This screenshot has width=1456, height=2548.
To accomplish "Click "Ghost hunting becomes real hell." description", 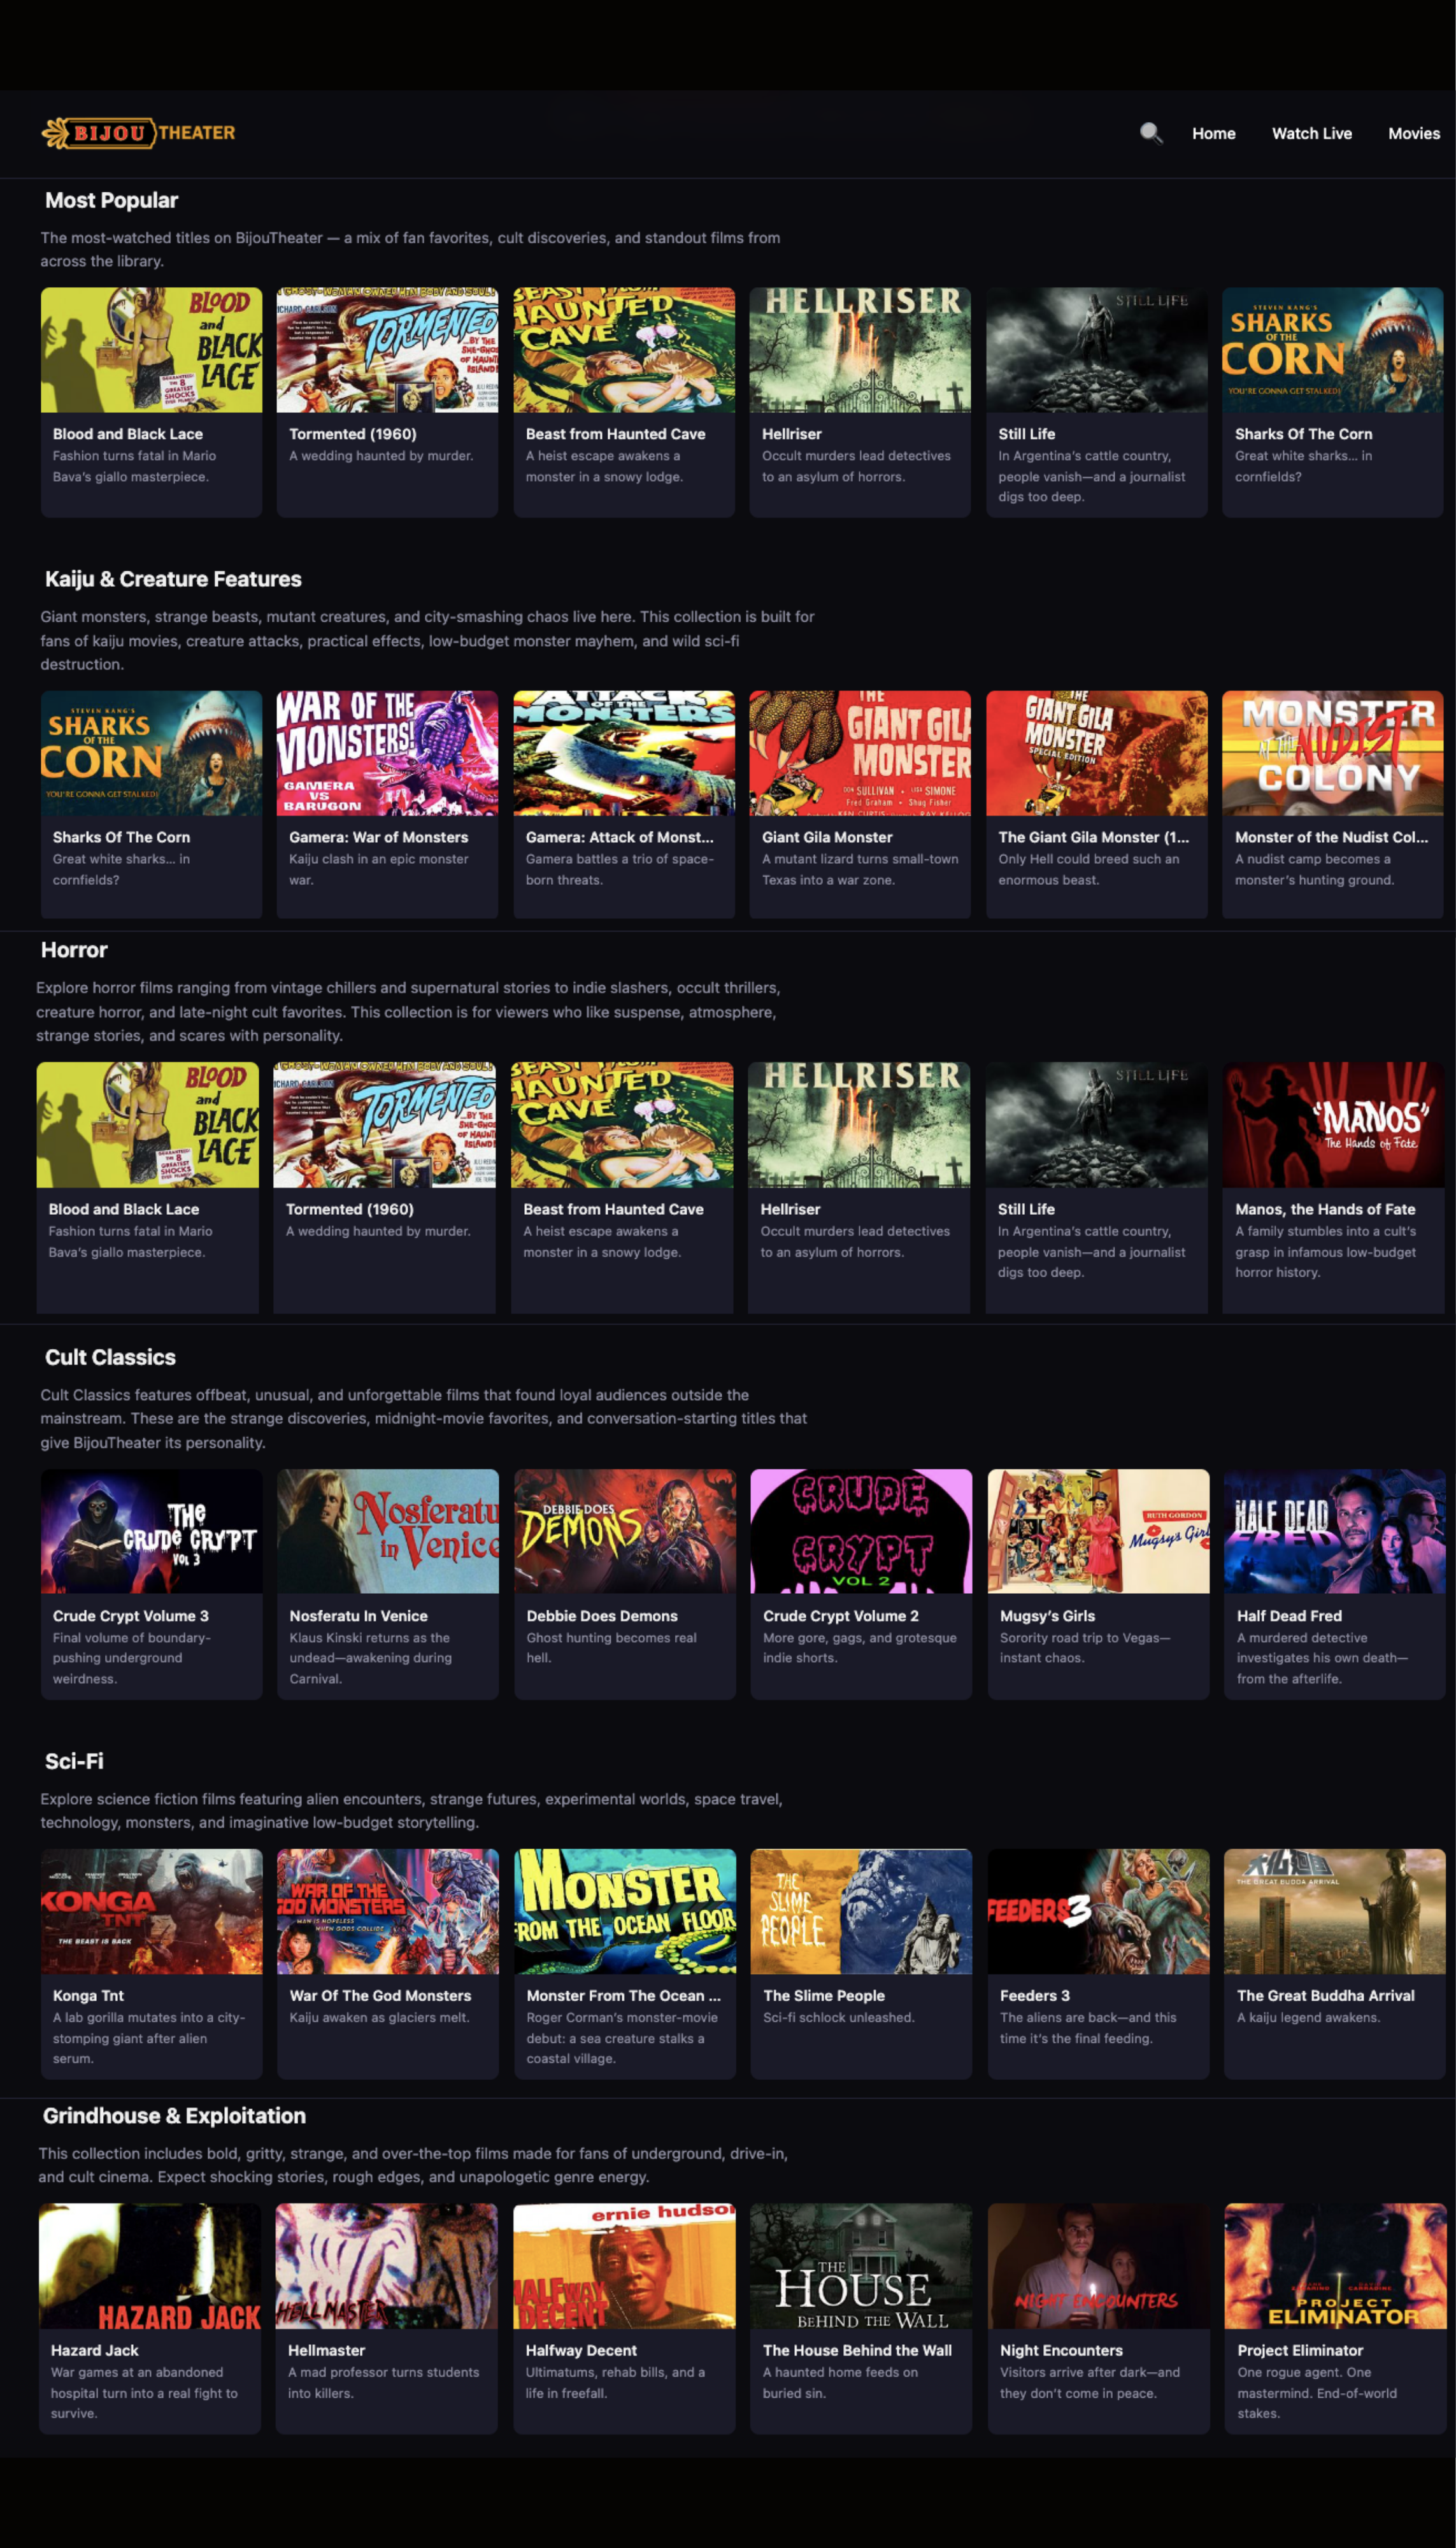I will [x=611, y=1647].
